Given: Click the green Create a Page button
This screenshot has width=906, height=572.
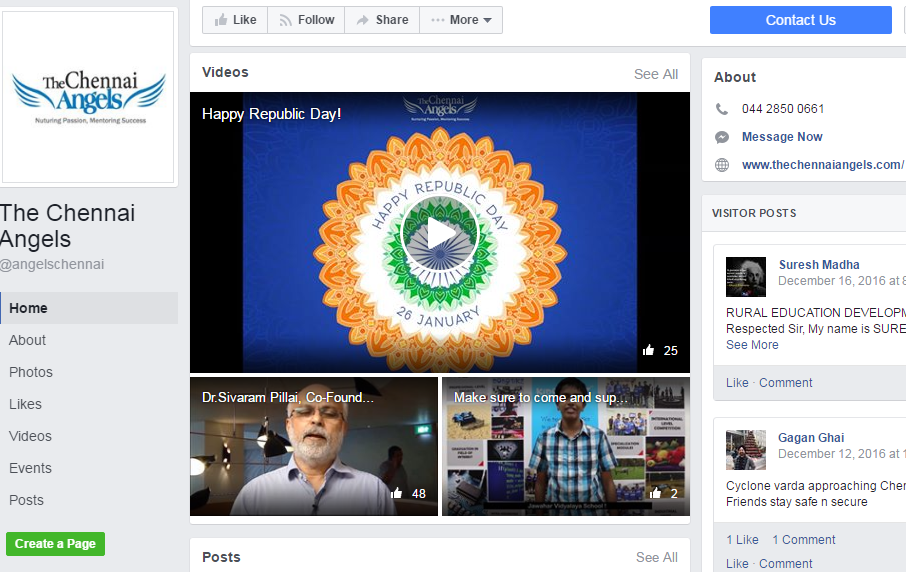Looking at the screenshot, I should pos(55,544).
